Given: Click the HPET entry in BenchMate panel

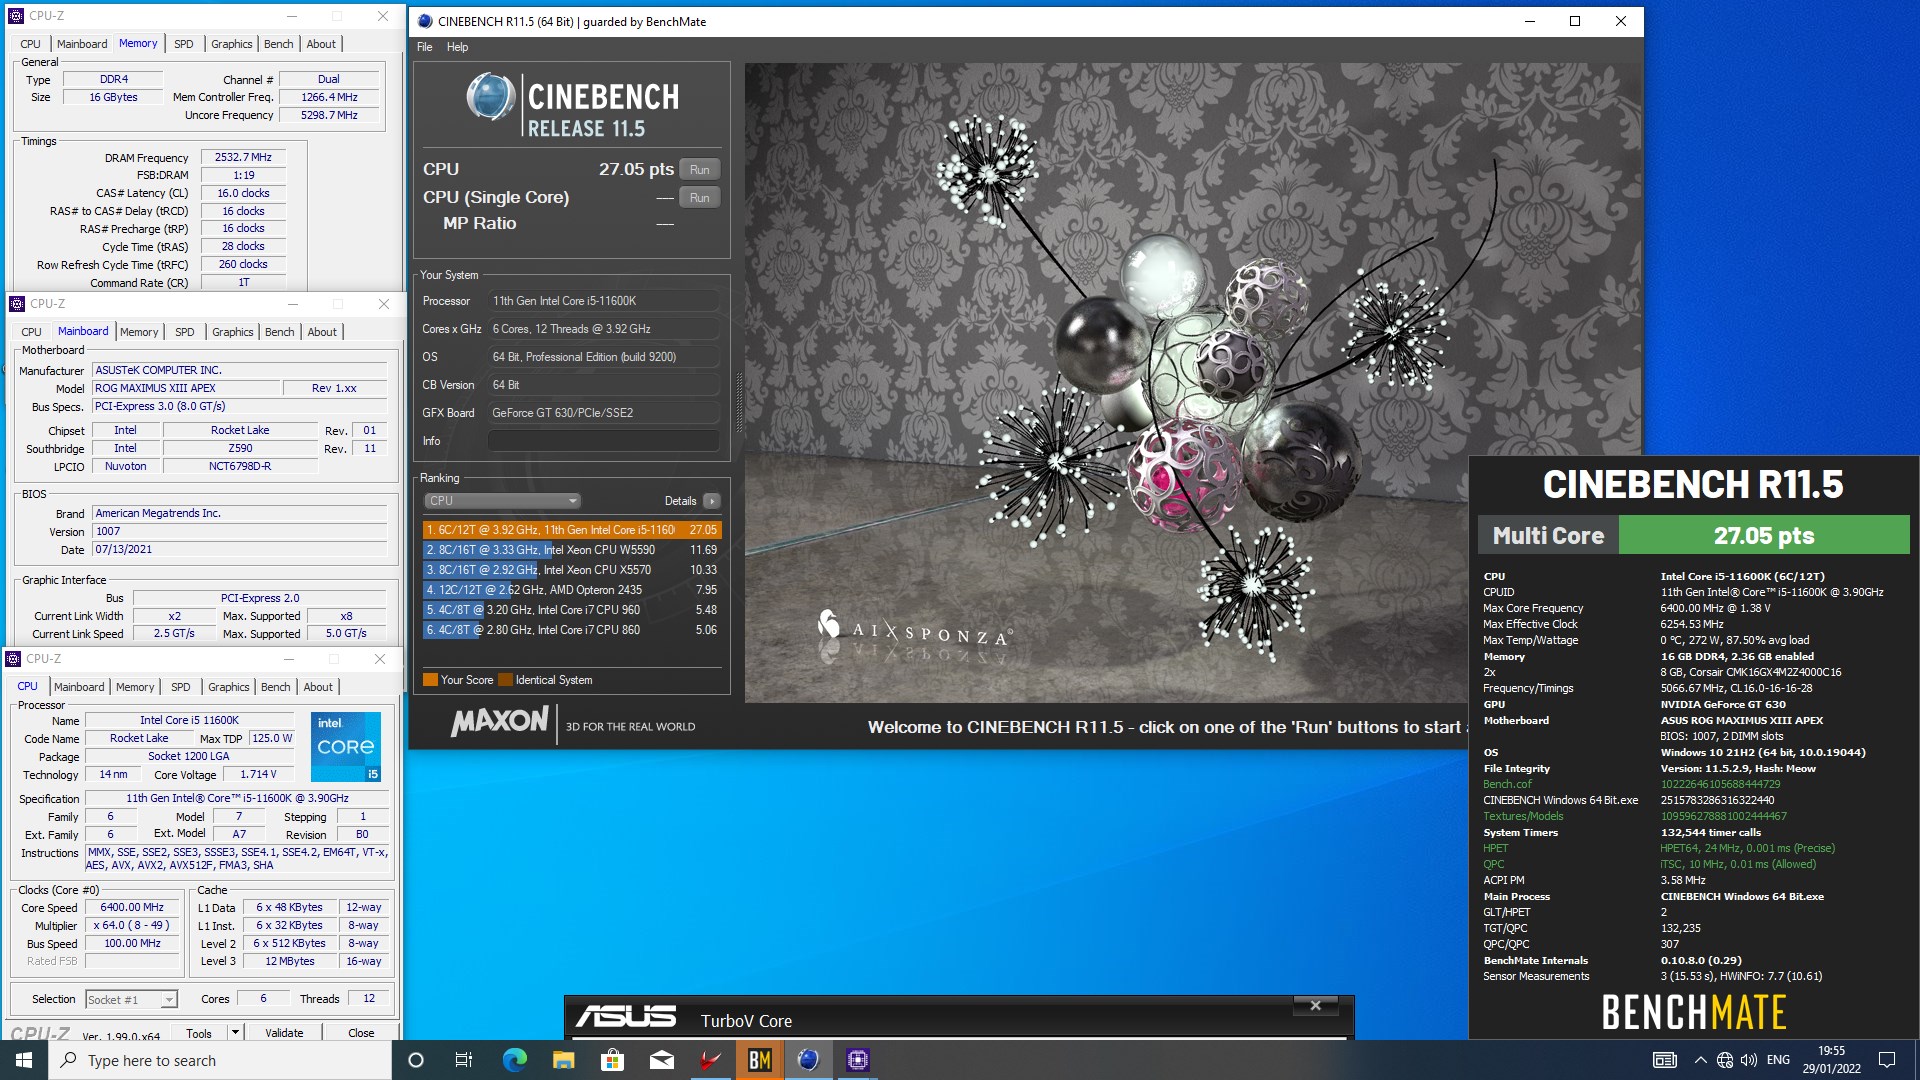Looking at the screenshot, I should tap(1495, 848).
